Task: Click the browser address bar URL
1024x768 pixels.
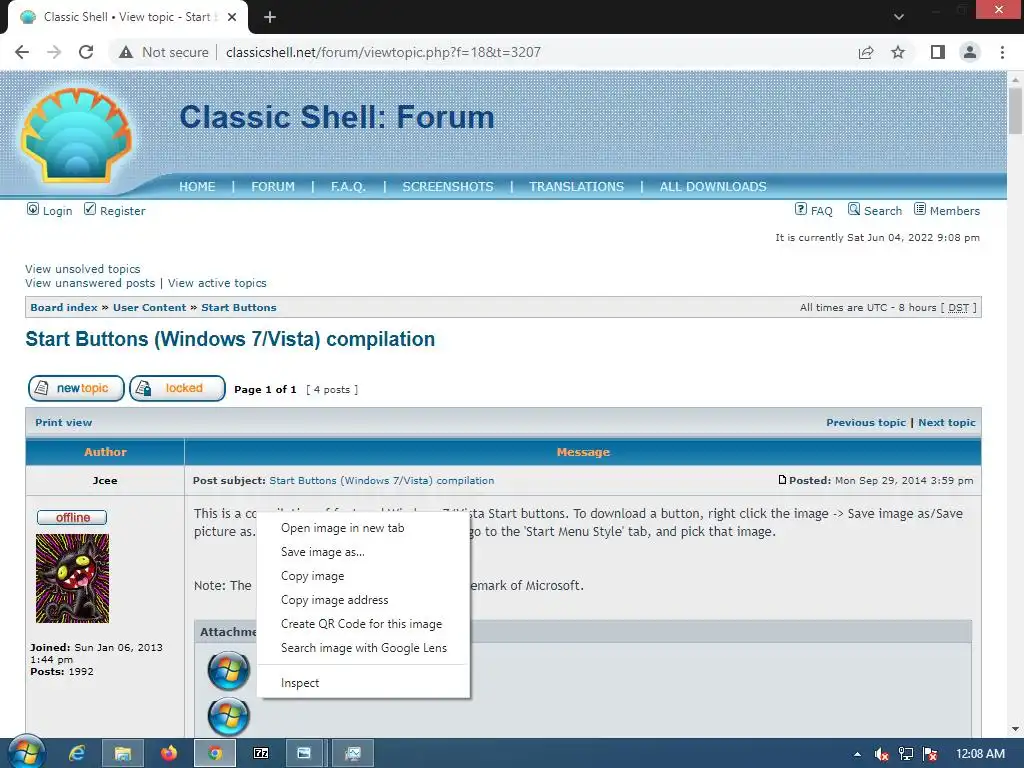Action: pyautogui.click(x=383, y=52)
